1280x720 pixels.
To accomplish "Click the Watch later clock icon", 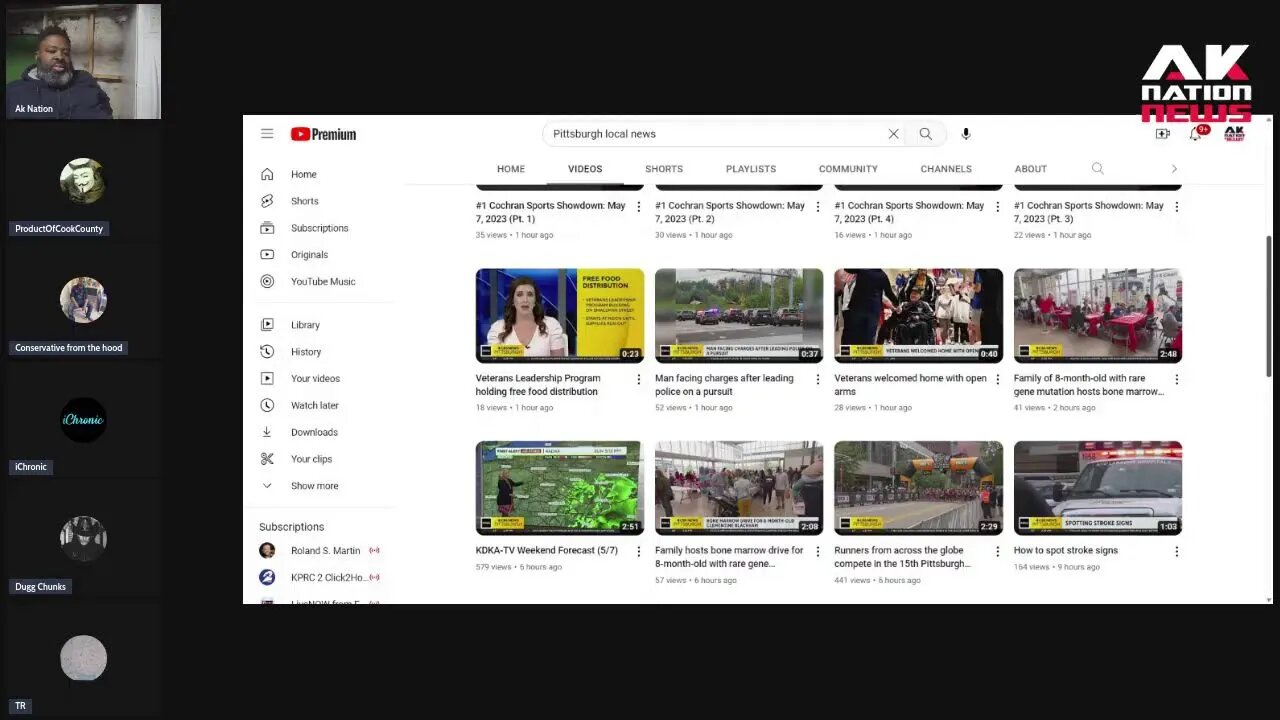I will tap(267, 406).
